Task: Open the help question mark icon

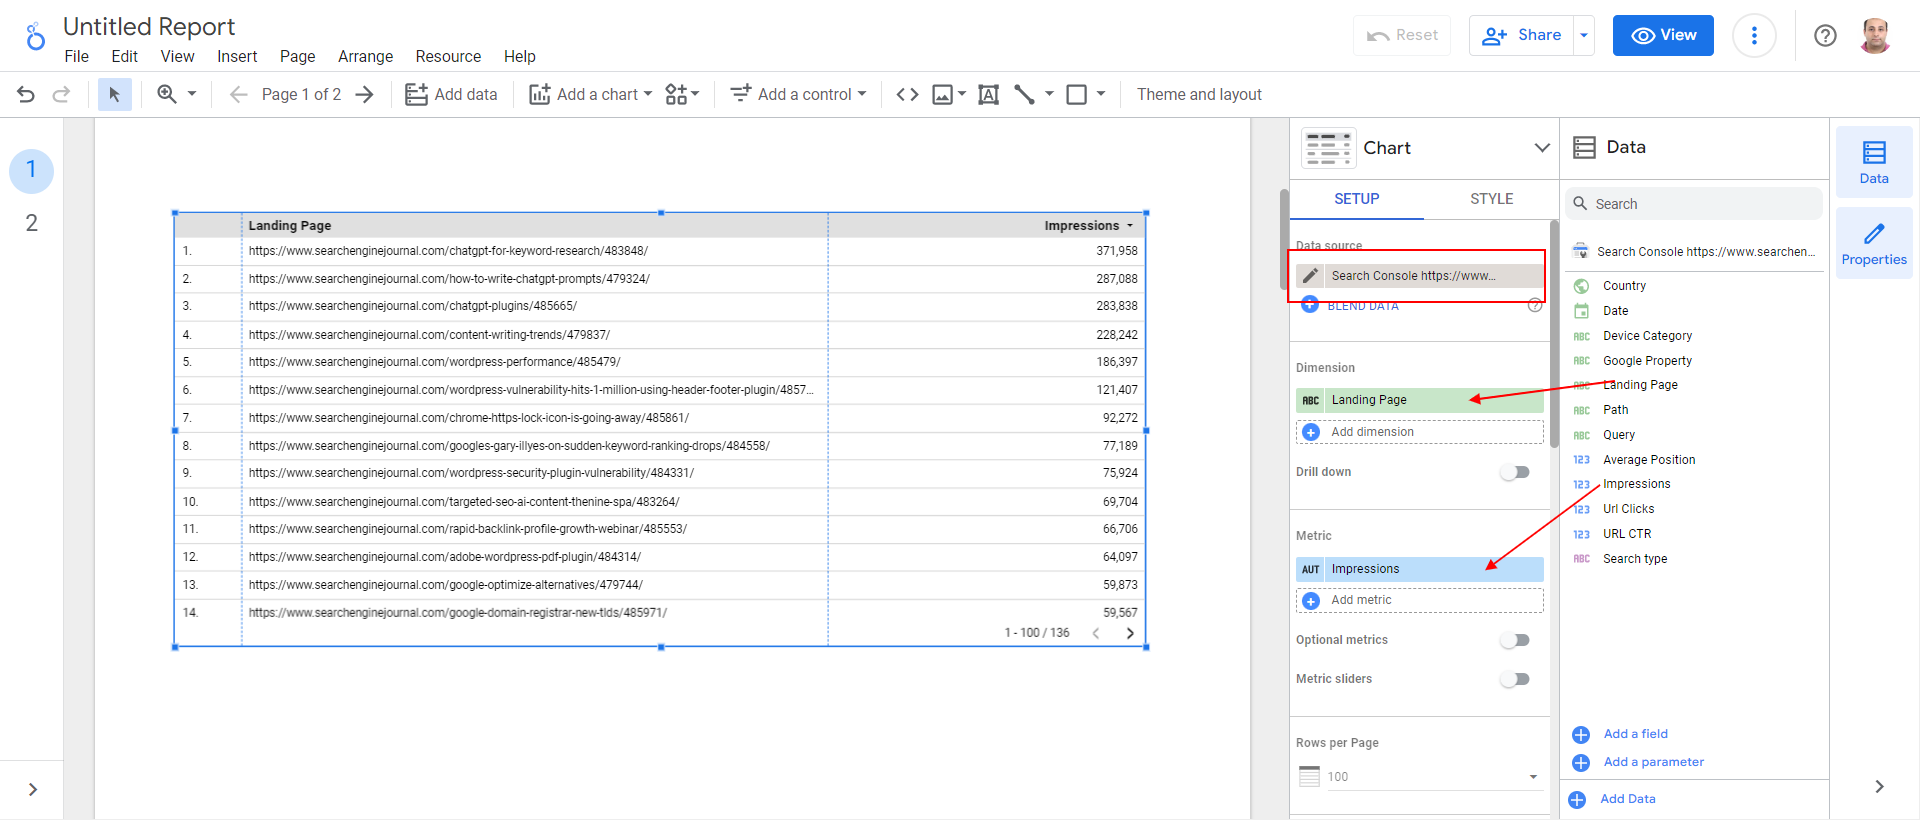Action: pos(1825,36)
